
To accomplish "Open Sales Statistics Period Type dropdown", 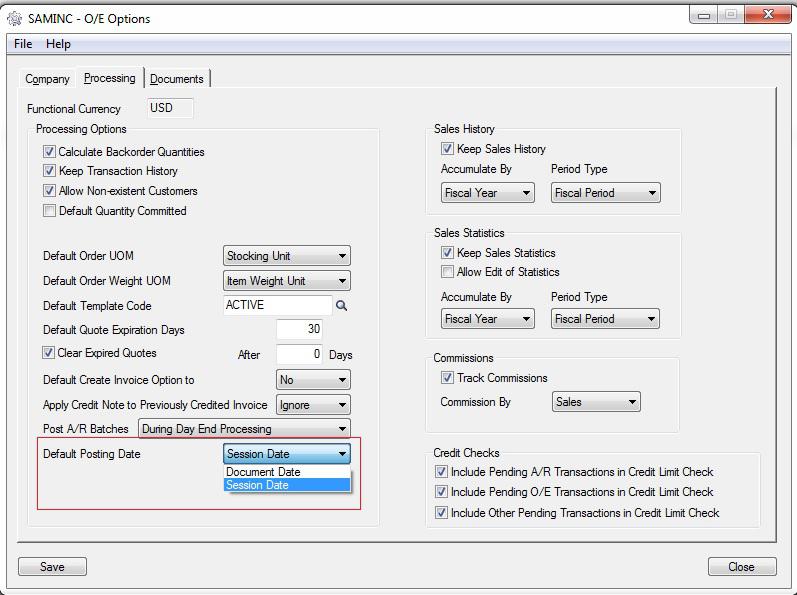I will pos(605,319).
